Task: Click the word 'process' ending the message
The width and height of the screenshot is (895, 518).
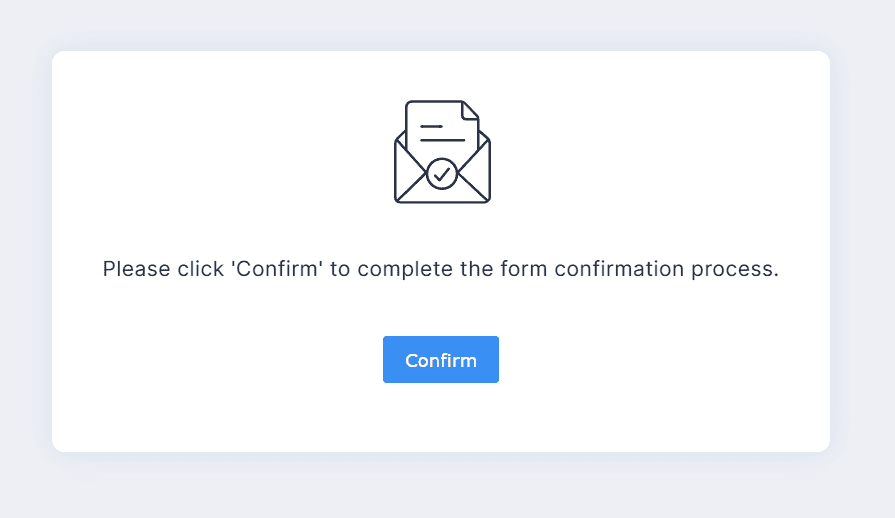Action: click(x=736, y=269)
